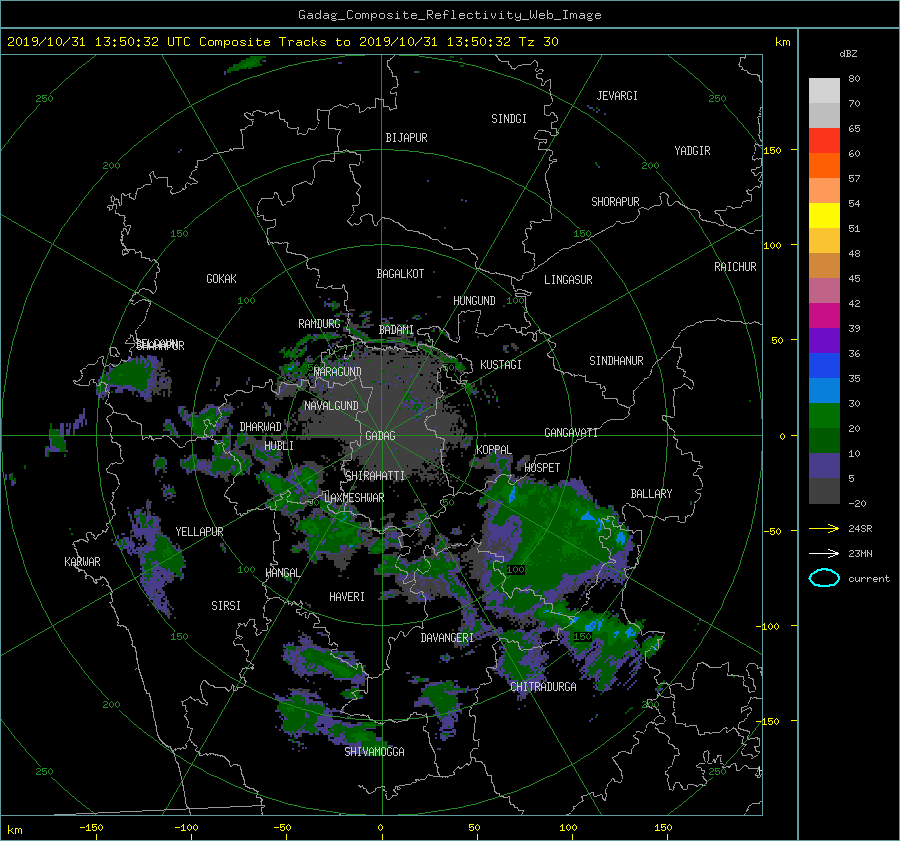Click the GADAG radar center label
The width and height of the screenshot is (900, 841).
click(381, 436)
